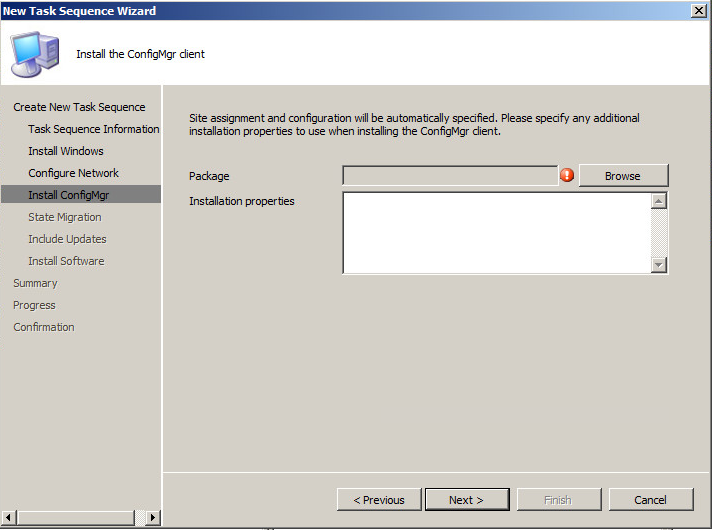The height and width of the screenshot is (530, 712).
Task: Browse for the ConfigMgr client package
Action: click(x=623, y=176)
